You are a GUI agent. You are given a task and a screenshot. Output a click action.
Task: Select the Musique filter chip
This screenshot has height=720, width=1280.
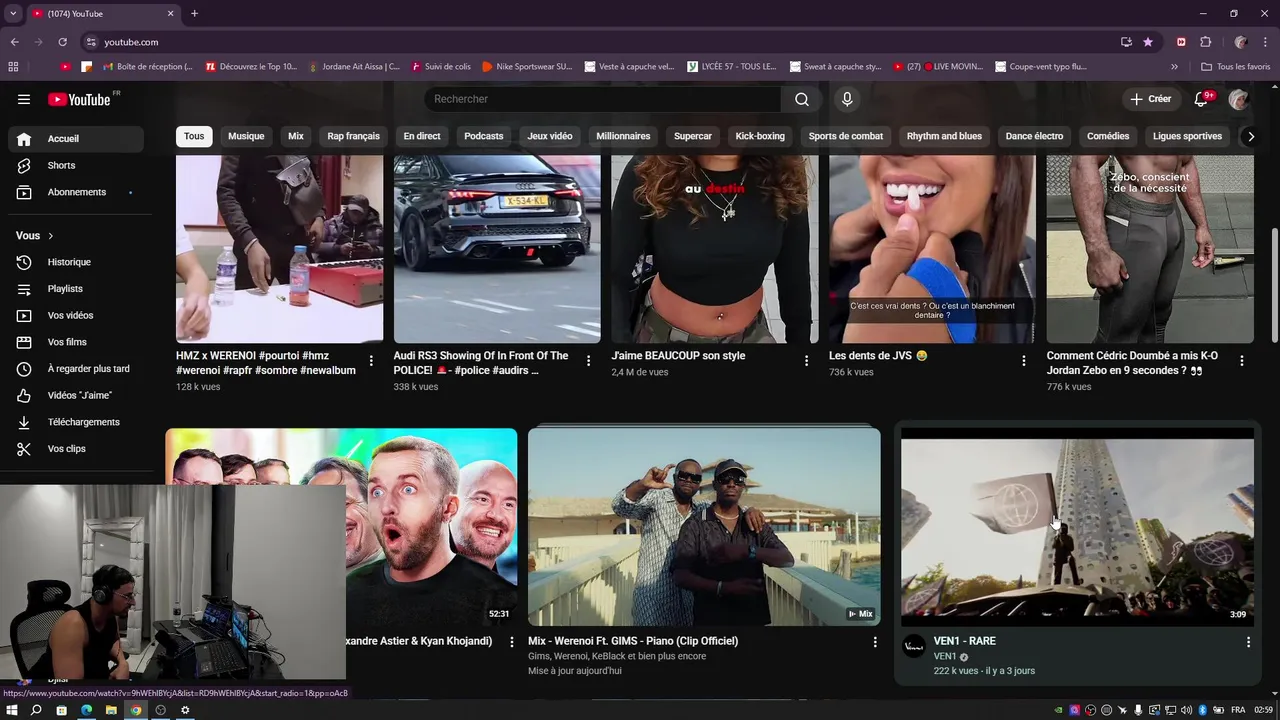[x=246, y=136]
